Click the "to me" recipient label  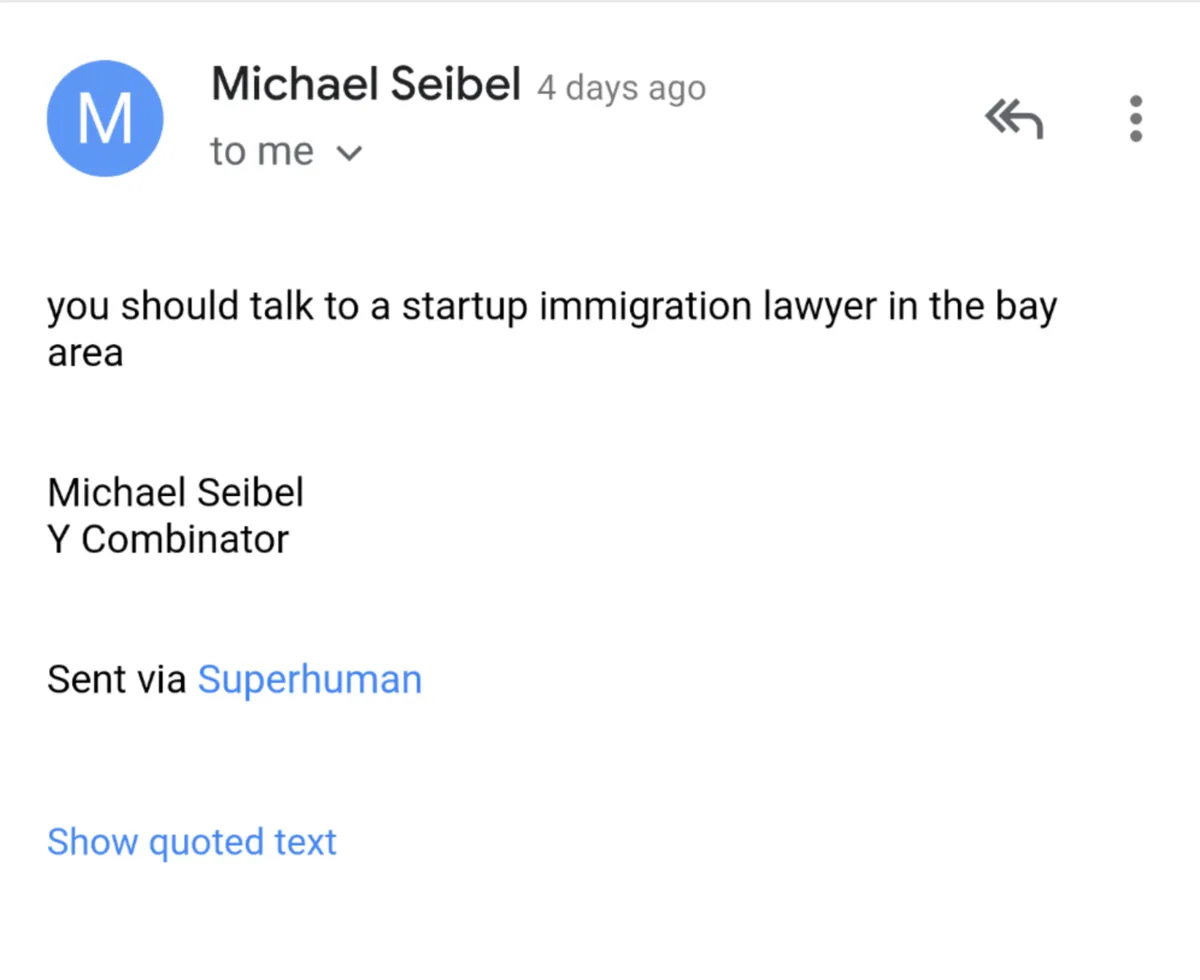[x=261, y=152]
